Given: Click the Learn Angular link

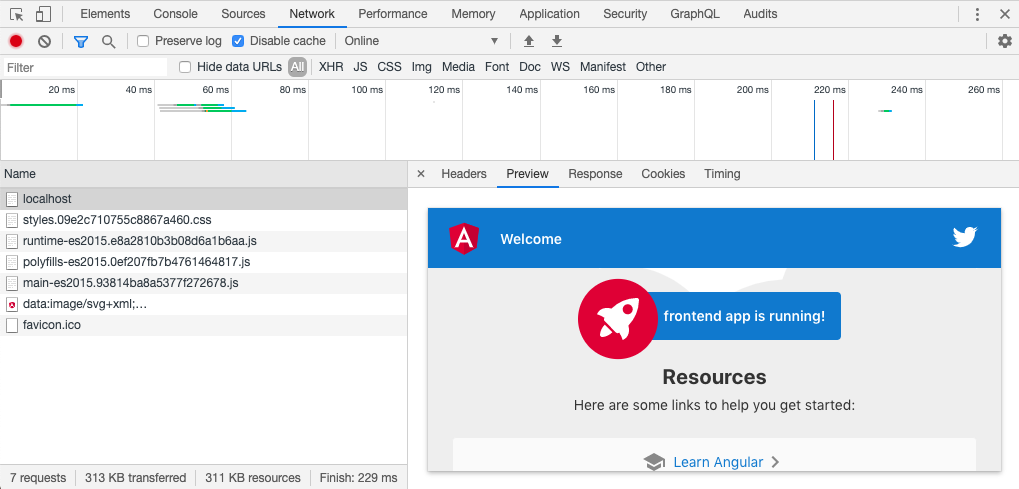Looking at the screenshot, I should point(717,462).
